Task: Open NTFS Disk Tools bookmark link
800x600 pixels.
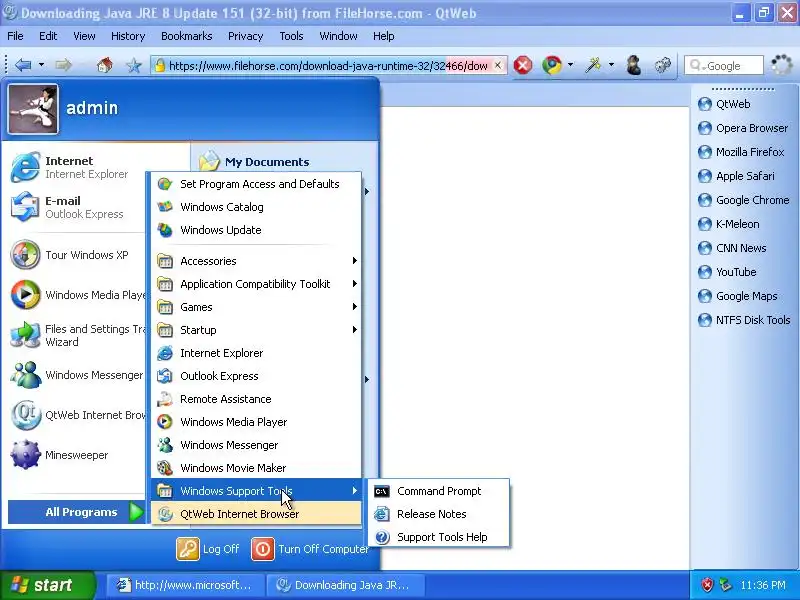Action: coord(744,320)
